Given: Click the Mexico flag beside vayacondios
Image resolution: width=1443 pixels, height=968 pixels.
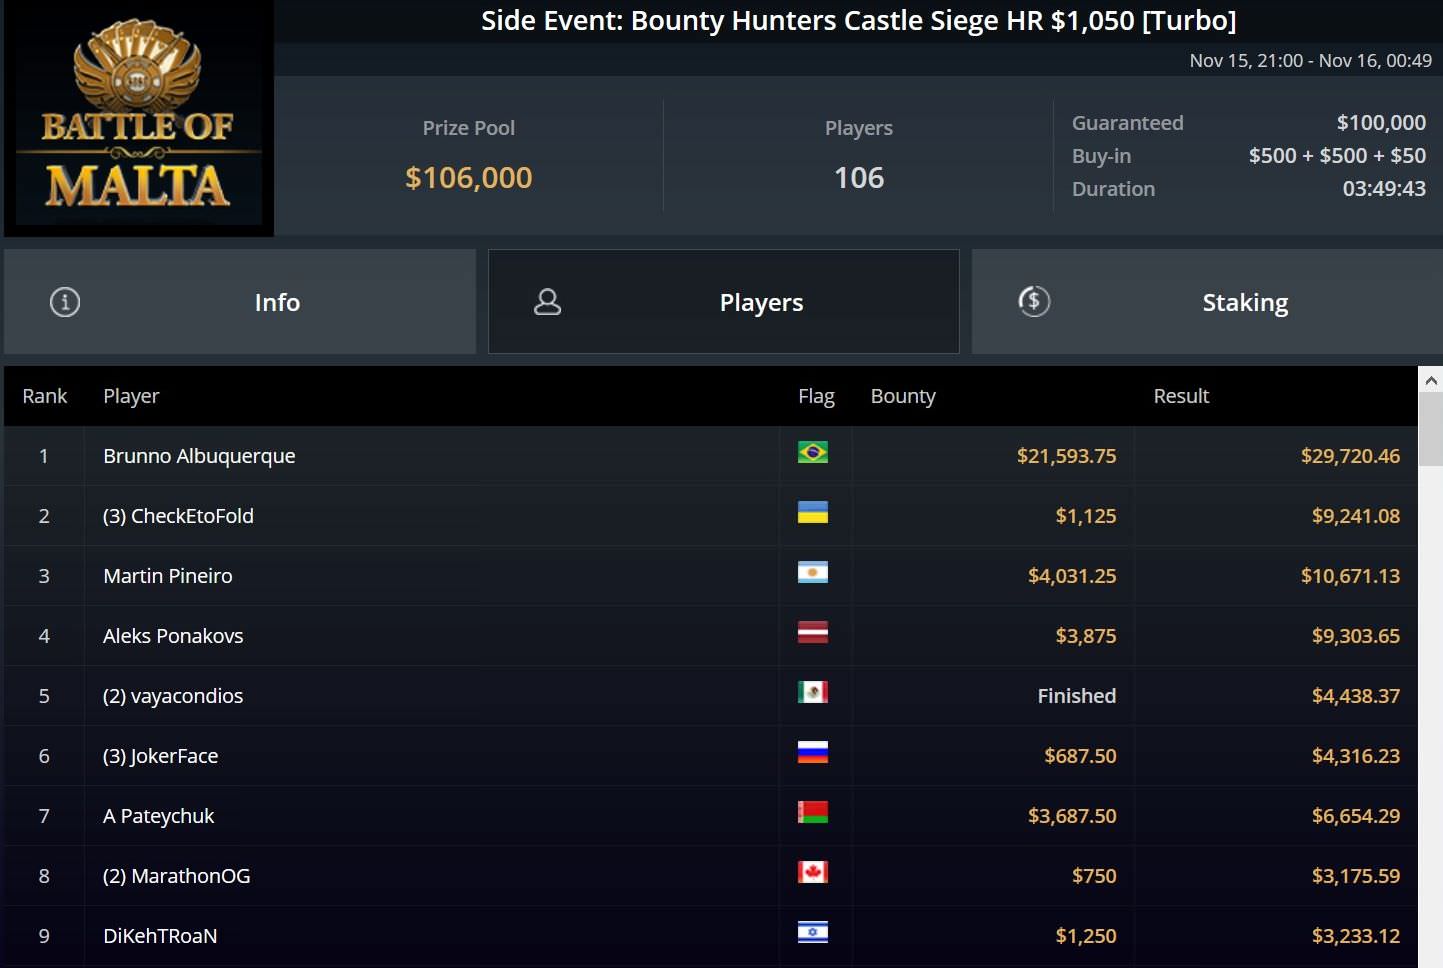Looking at the screenshot, I should 812,693.
